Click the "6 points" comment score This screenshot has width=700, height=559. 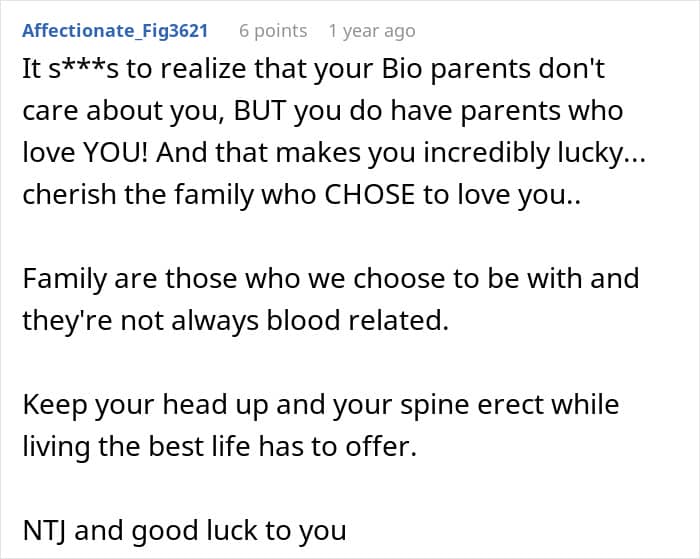(x=273, y=31)
